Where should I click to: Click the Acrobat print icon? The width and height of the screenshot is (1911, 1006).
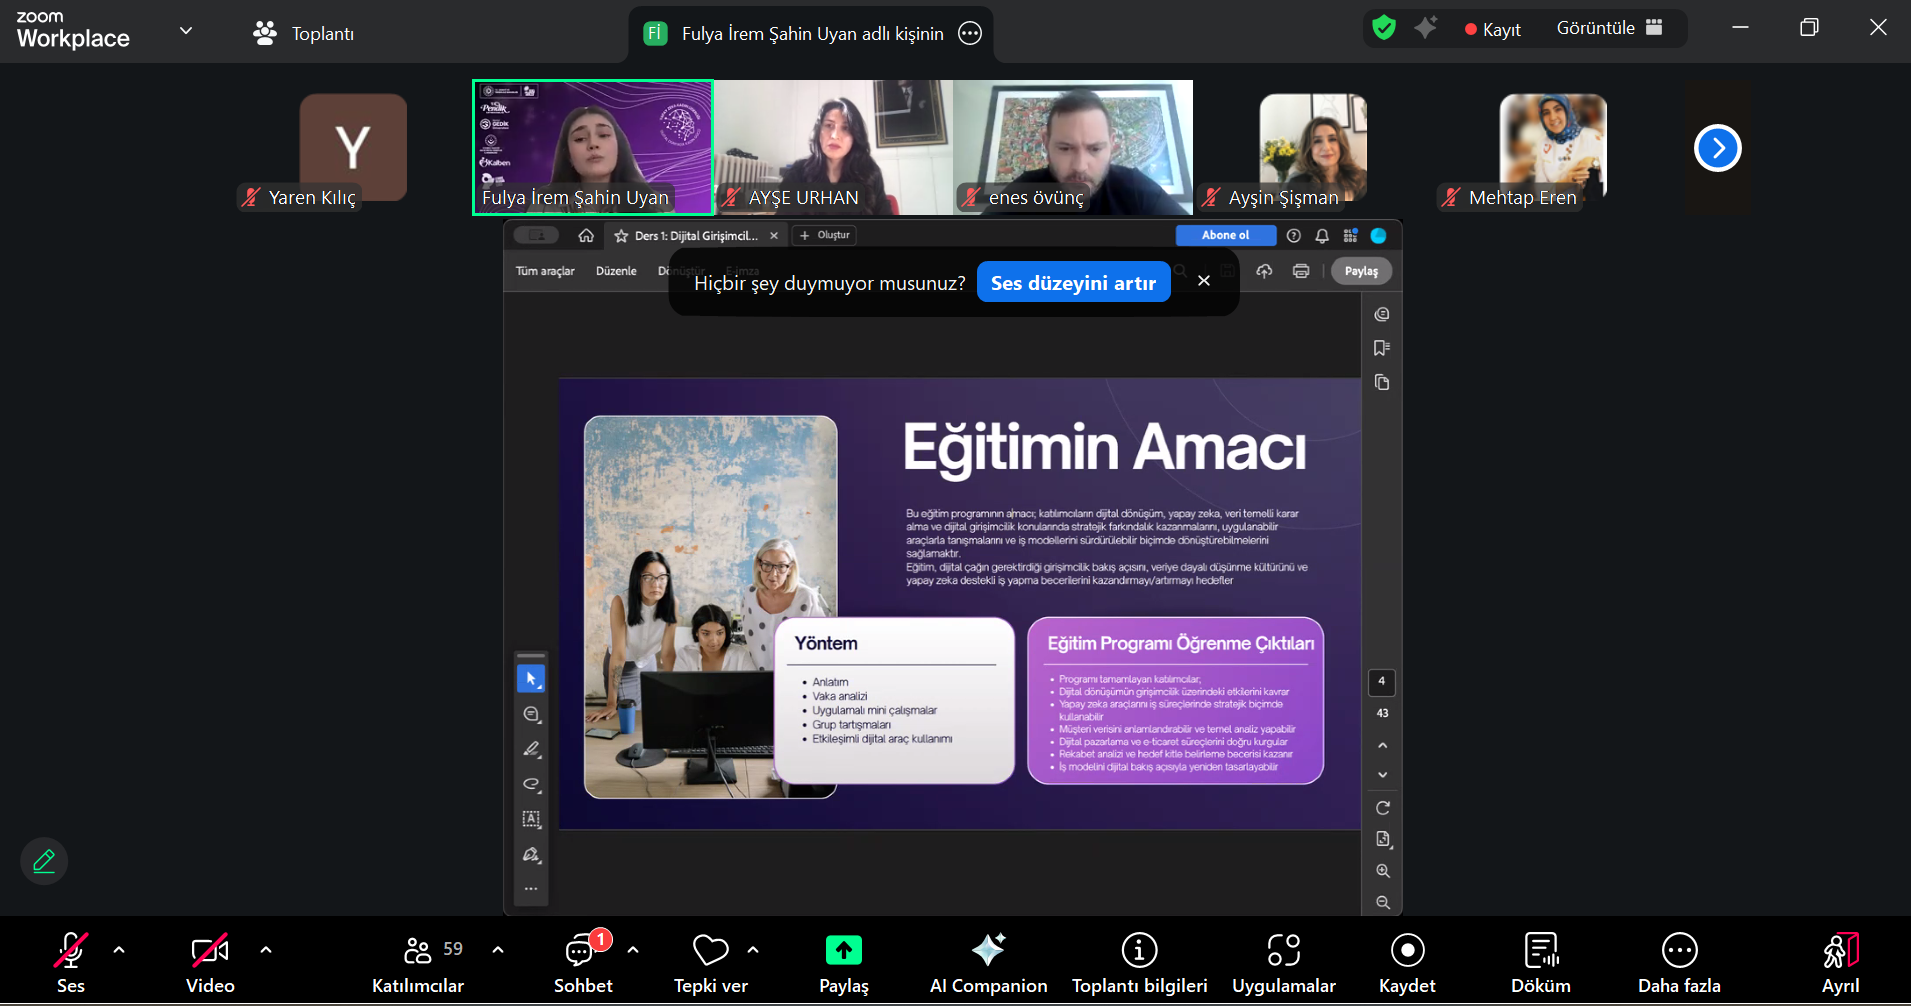pyautogui.click(x=1301, y=271)
